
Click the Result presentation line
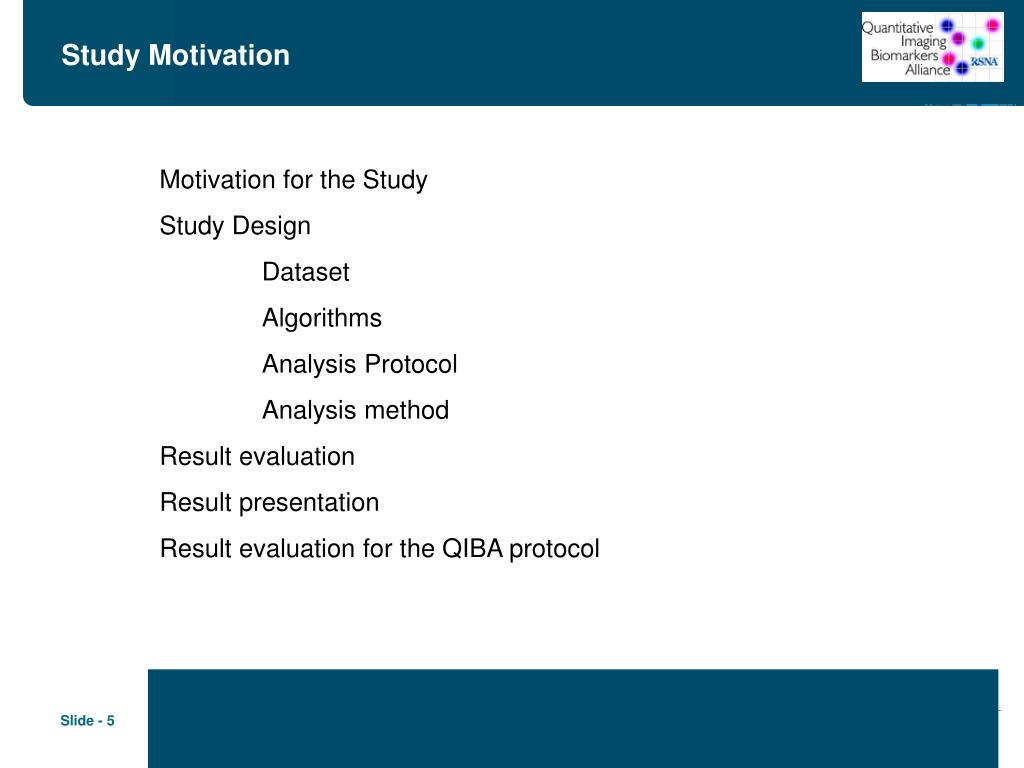(x=270, y=503)
